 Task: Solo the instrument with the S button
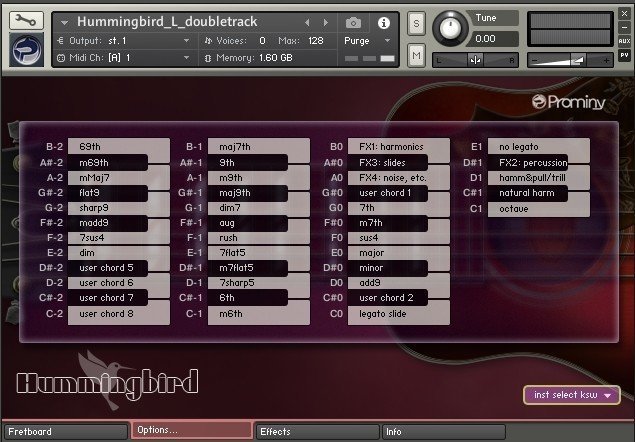pyautogui.click(x=416, y=23)
